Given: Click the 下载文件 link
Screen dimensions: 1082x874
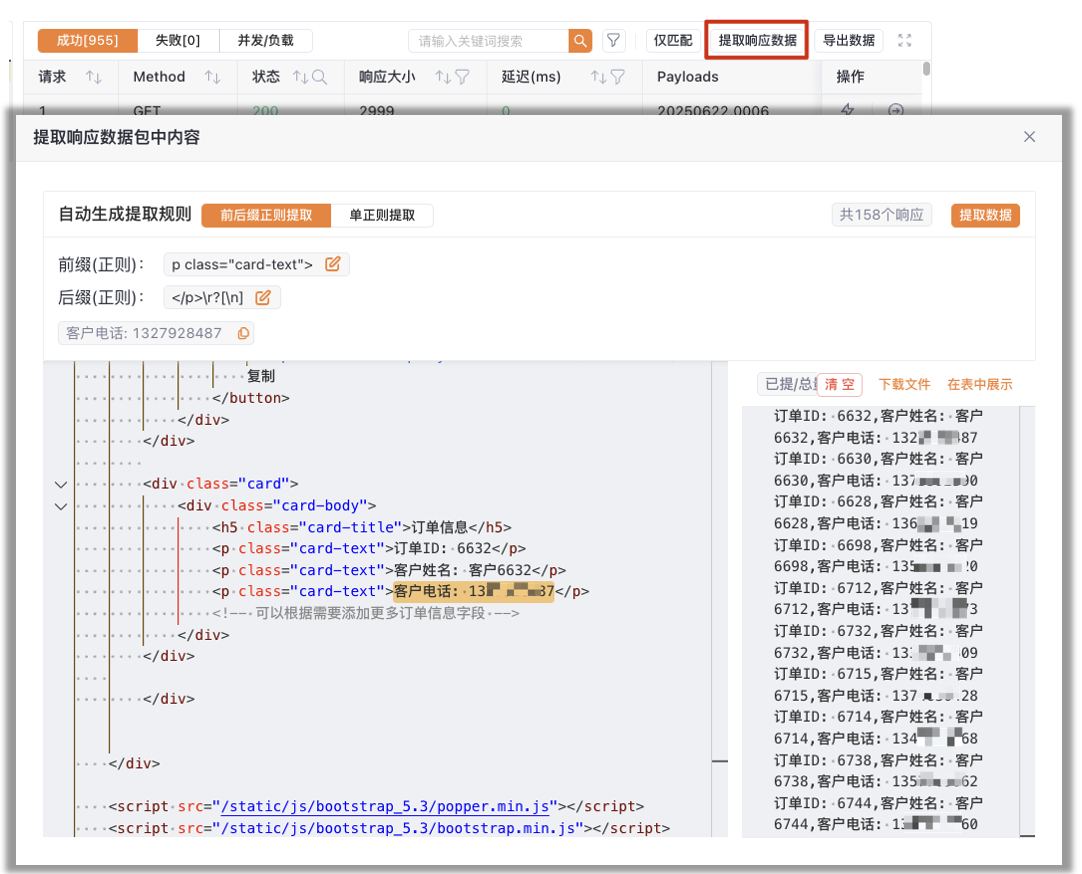Looking at the screenshot, I should pyautogui.click(x=904, y=384).
